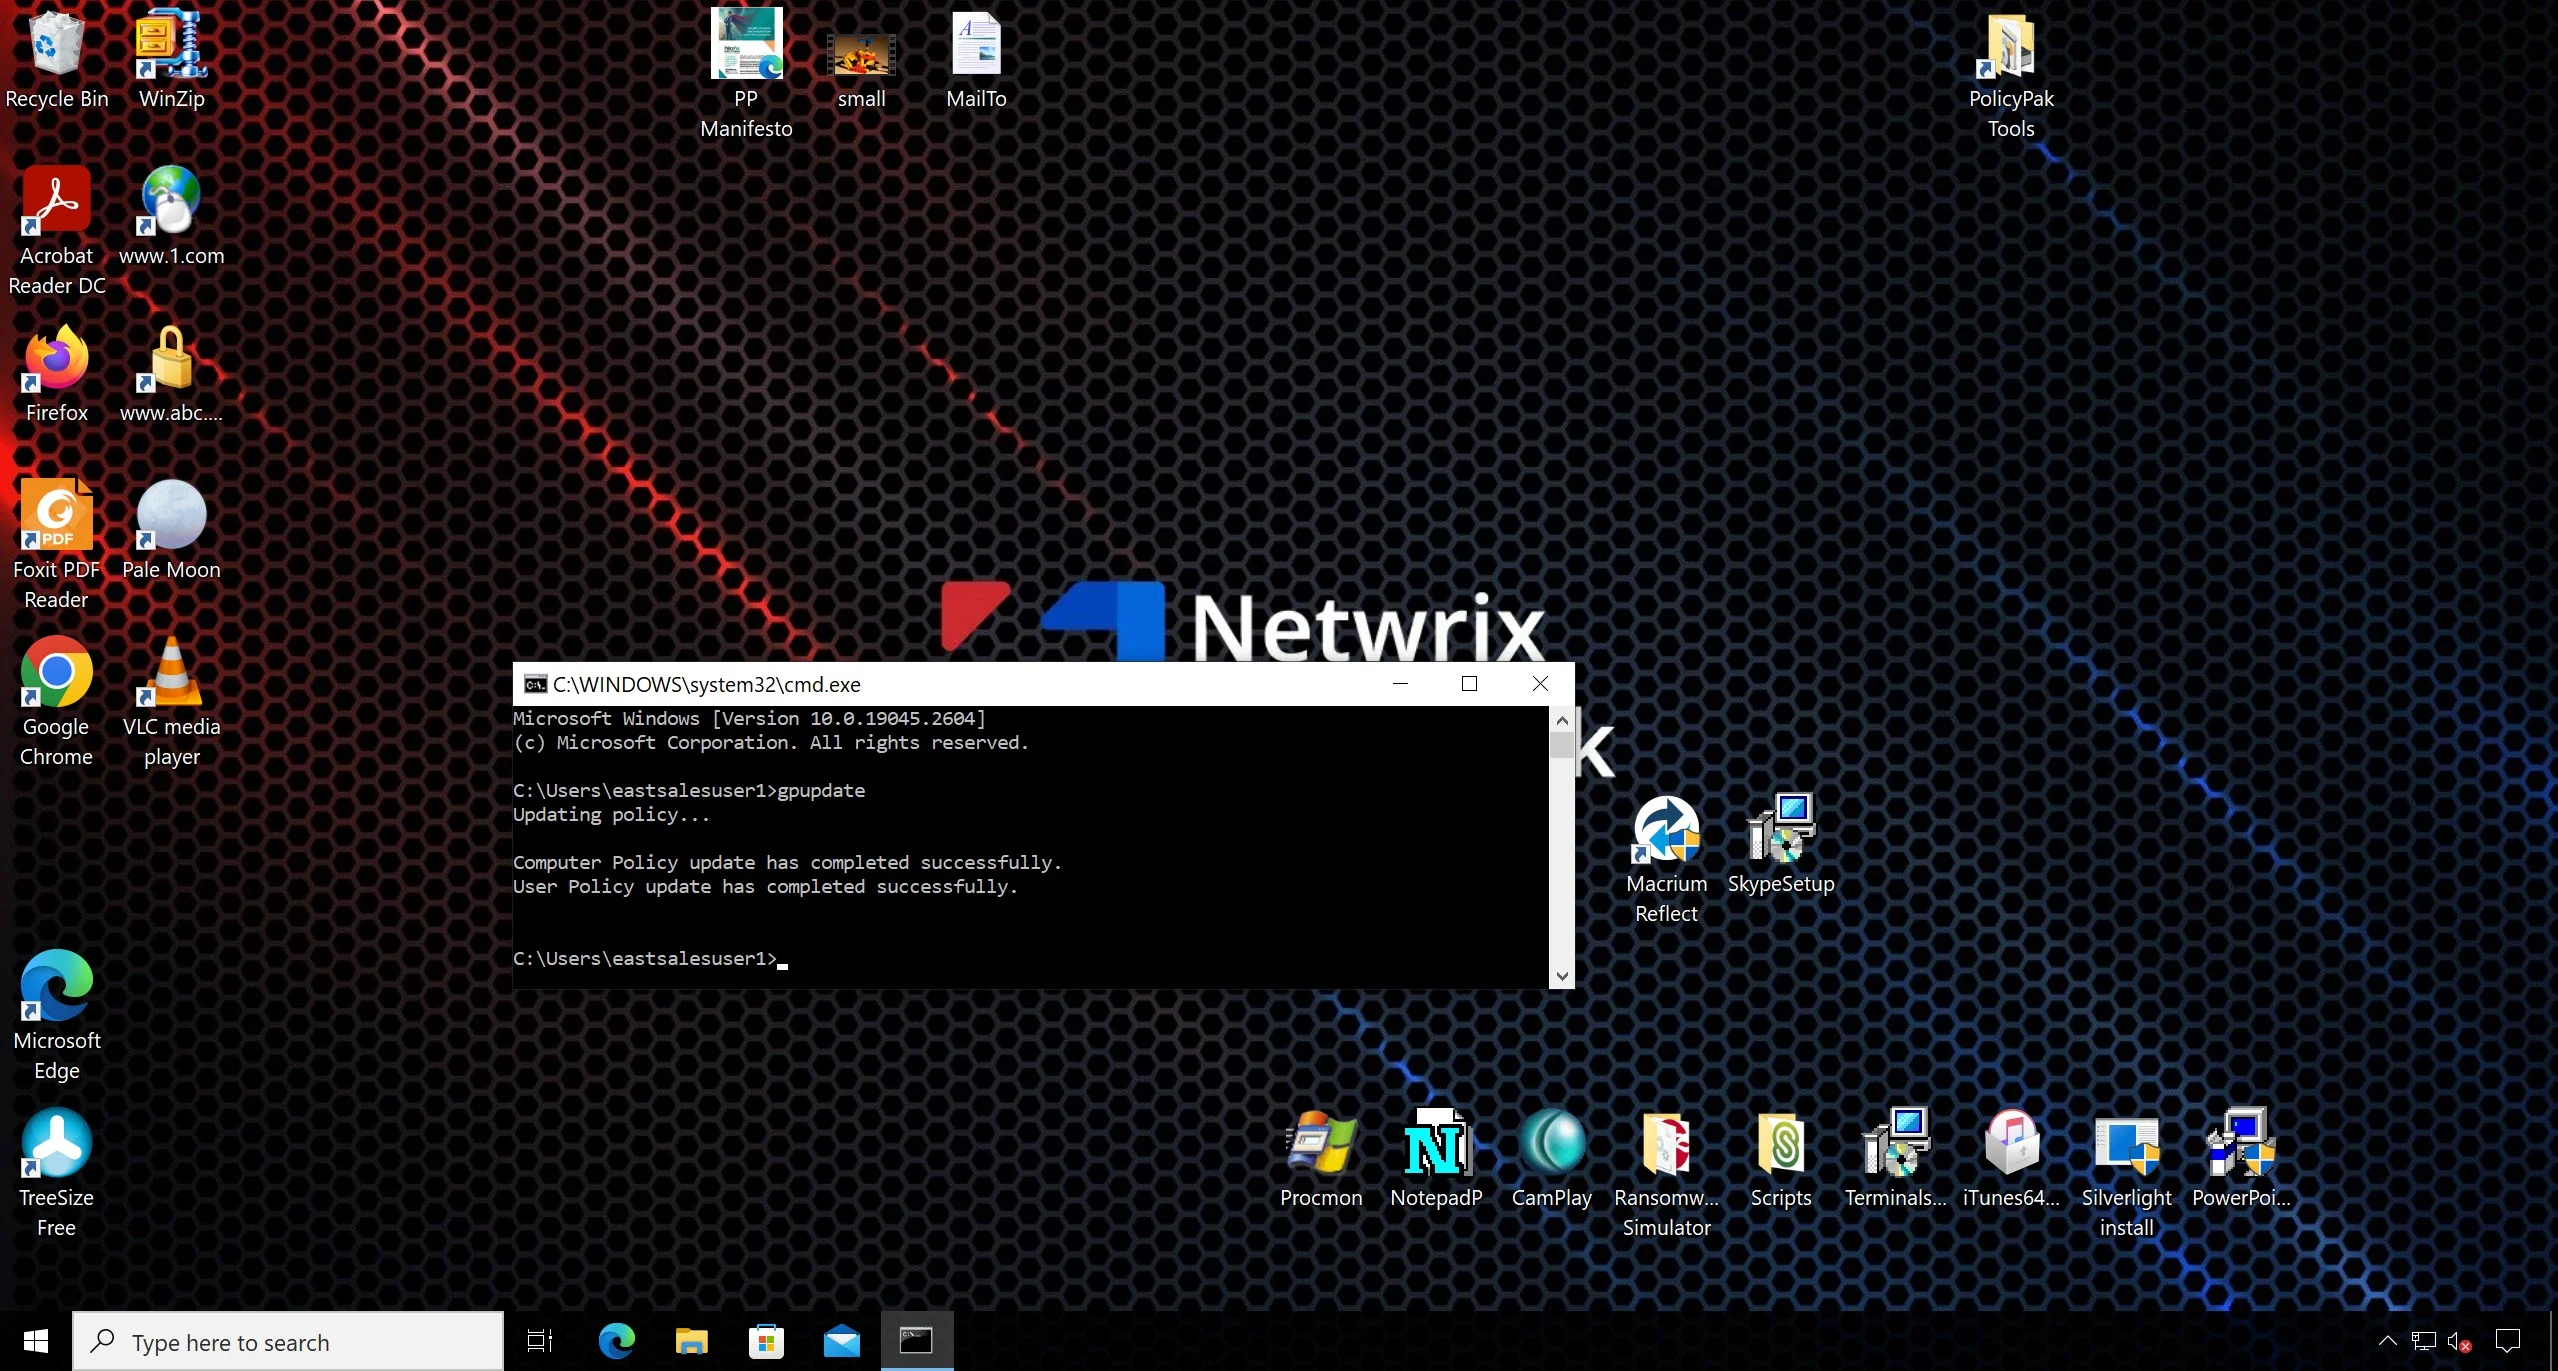Image resolution: width=2558 pixels, height=1371 pixels.
Task: Click the cmd window scroll down arrow
Action: (x=1562, y=977)
